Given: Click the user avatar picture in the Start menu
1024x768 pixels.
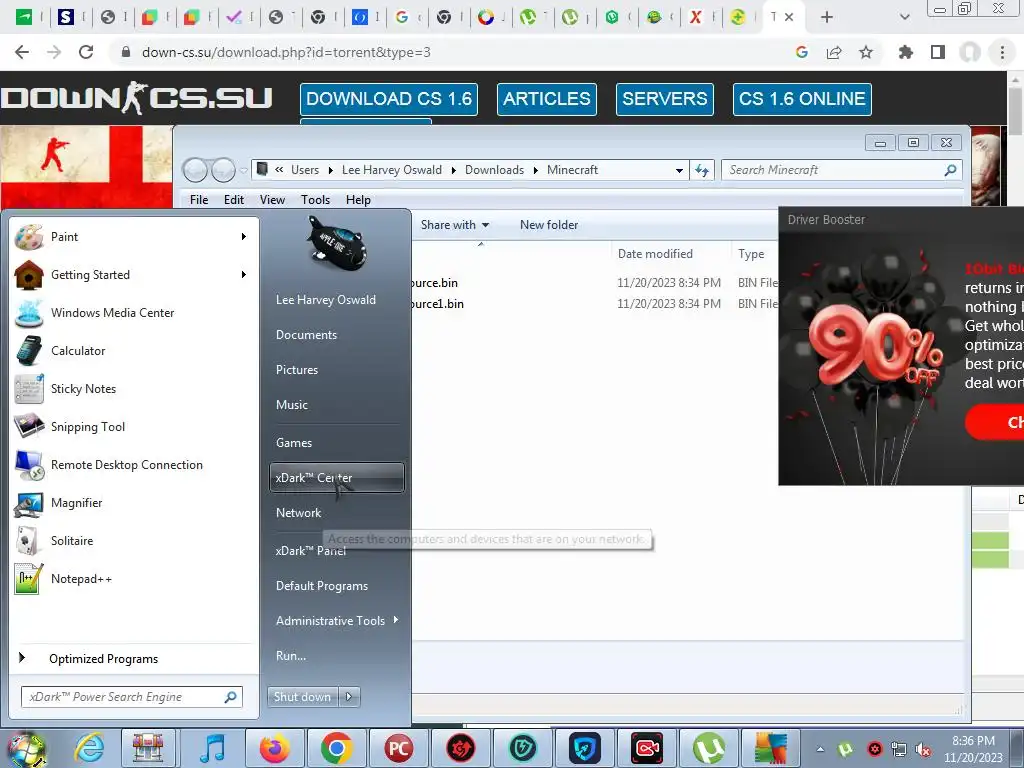Looking at the screenshot, I should (336, 244).
